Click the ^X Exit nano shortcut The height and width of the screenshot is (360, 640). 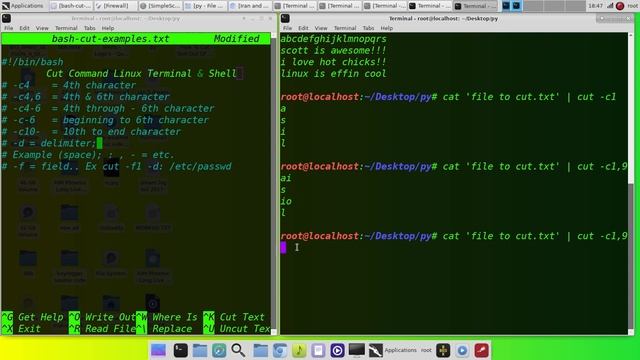(21, 329)
